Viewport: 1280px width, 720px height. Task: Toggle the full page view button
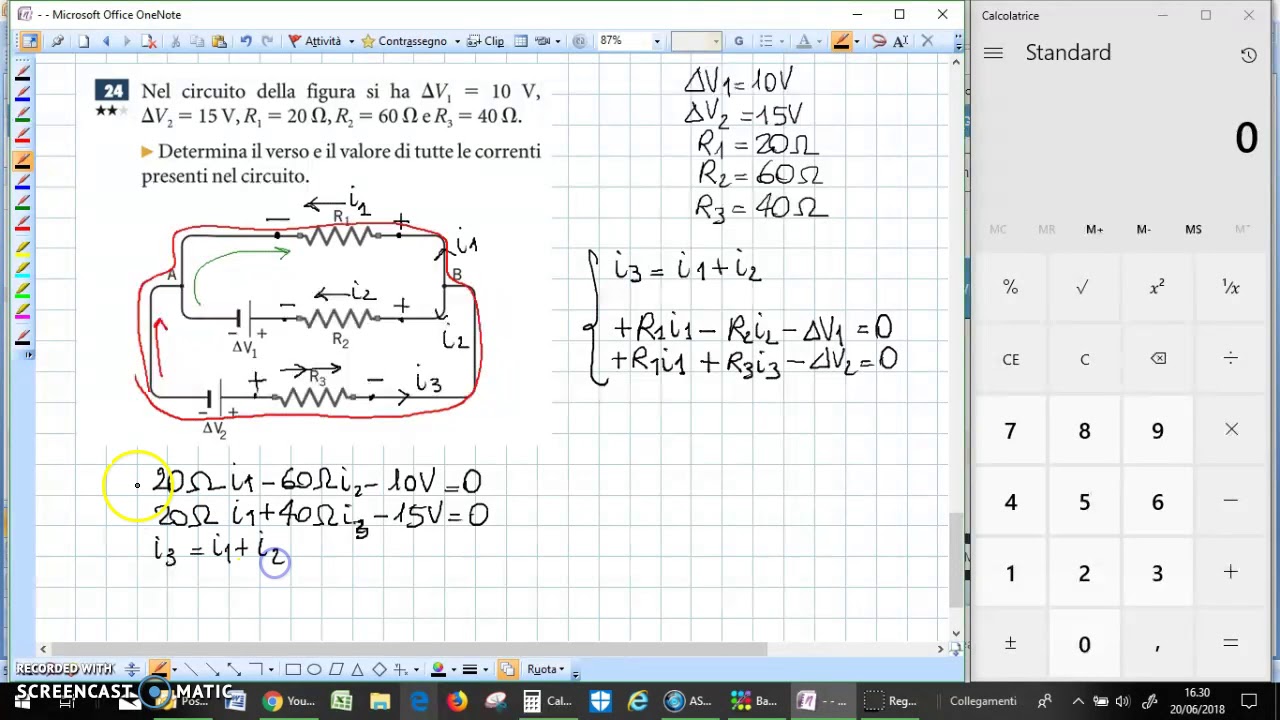29,41
